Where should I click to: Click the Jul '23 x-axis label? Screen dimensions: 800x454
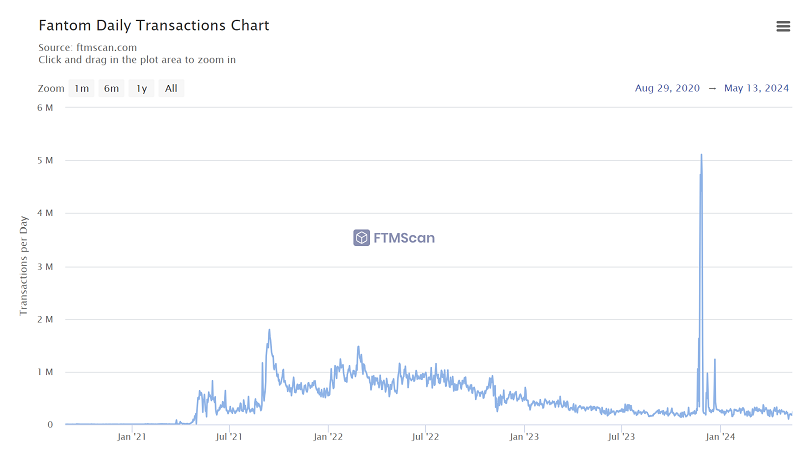coord(622,437)
